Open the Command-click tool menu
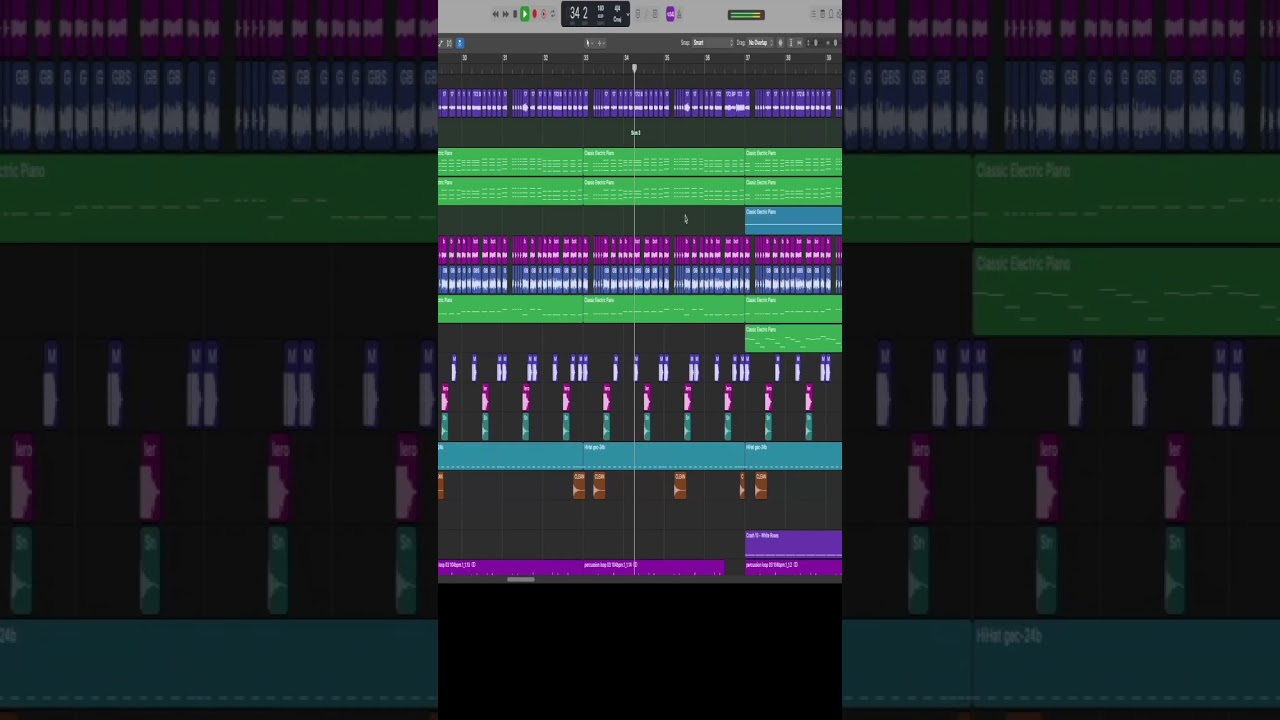This screenshot has width=1280, height=720. pyautogui.click(x=601, y=43)
